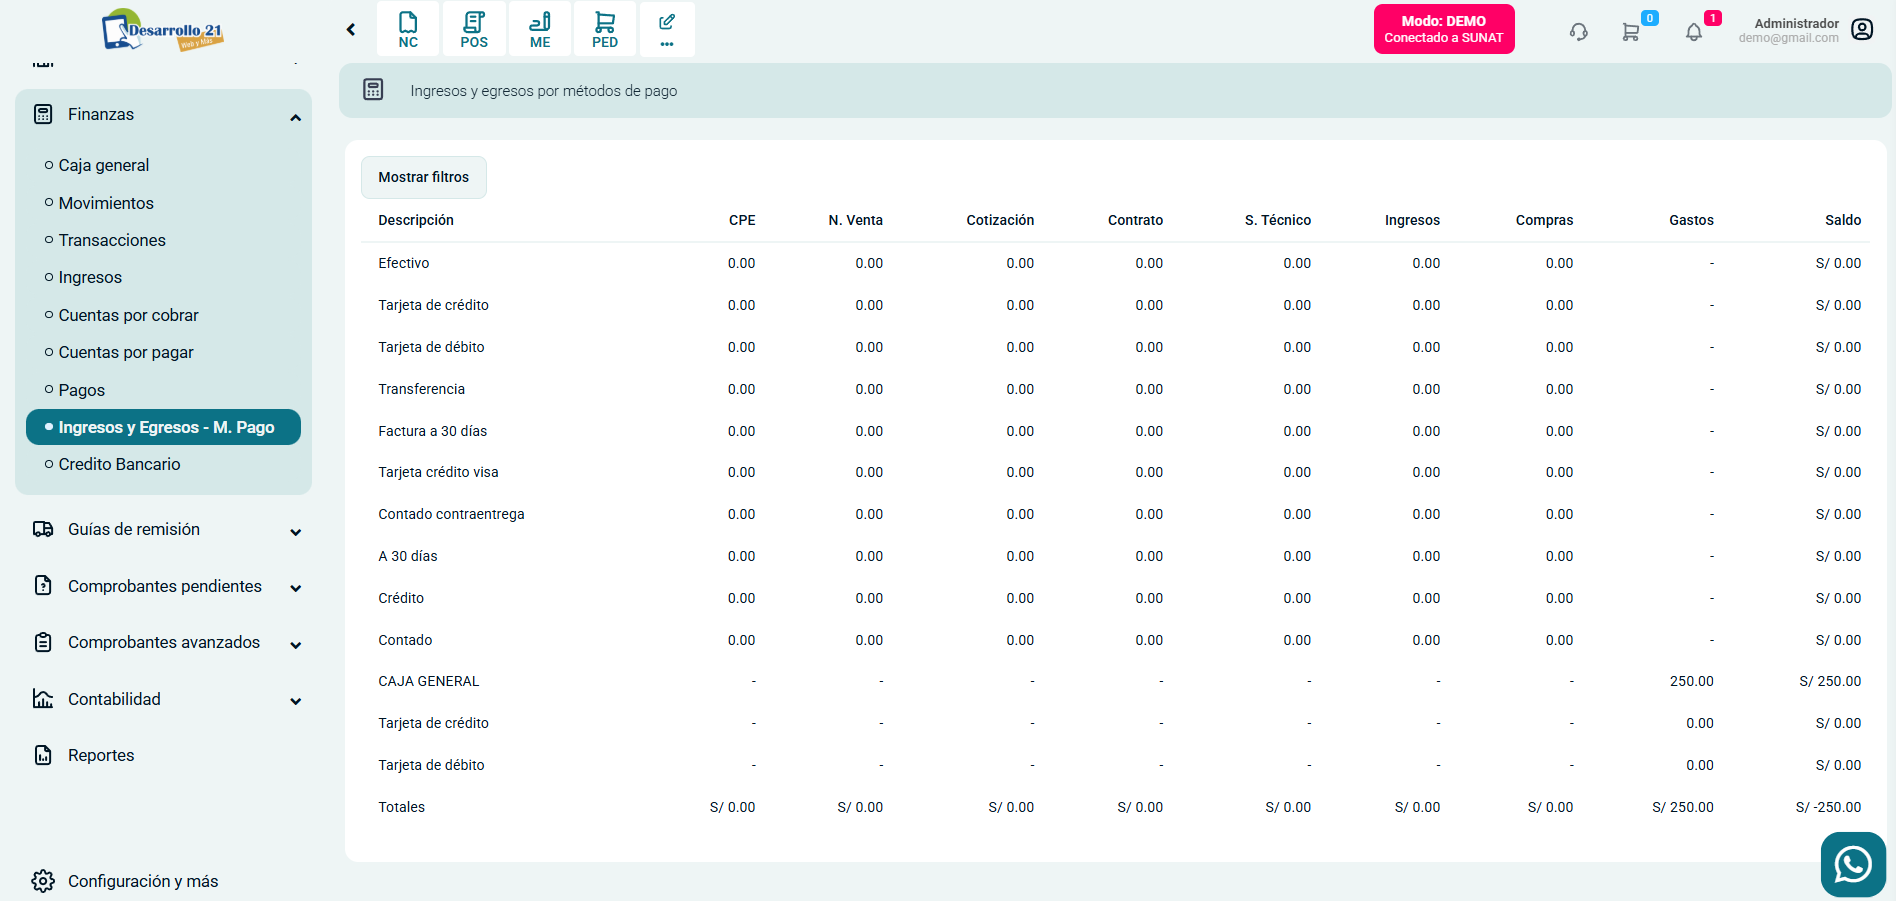Open the notifications bell
This screenshot has width=1896, height=901.
click(x=1694, y=32)
